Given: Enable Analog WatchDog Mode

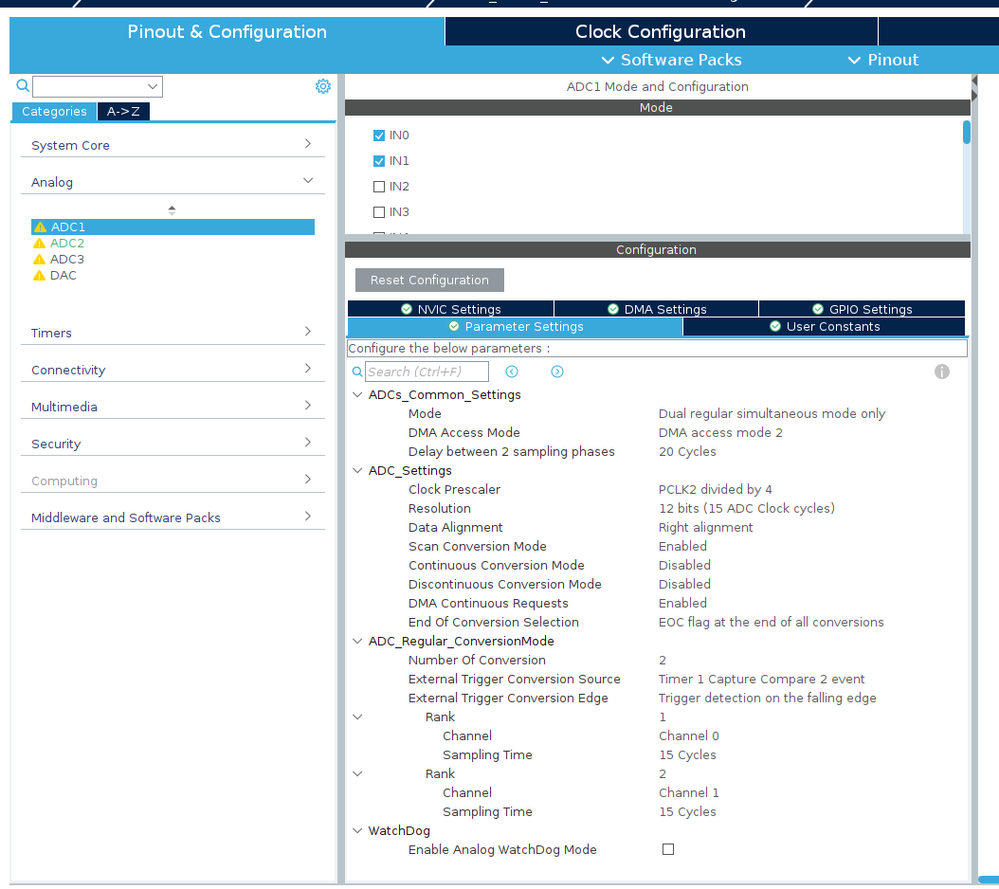Looking at the screenshot, I should pos(667,849).
